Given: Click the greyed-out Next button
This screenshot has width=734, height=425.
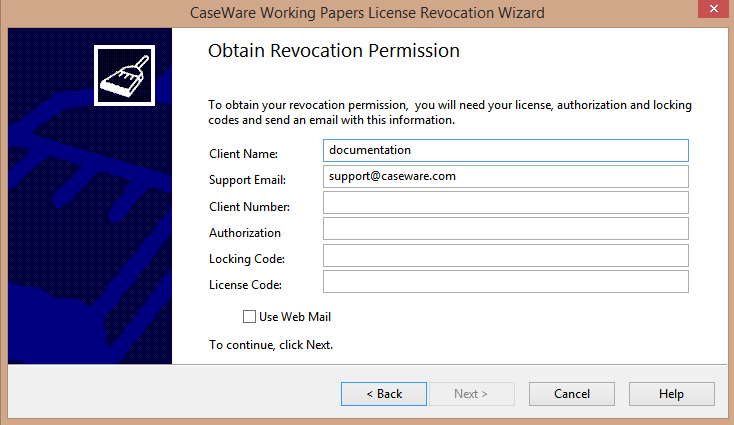Looking at the screenshot, I should (472, 394).
